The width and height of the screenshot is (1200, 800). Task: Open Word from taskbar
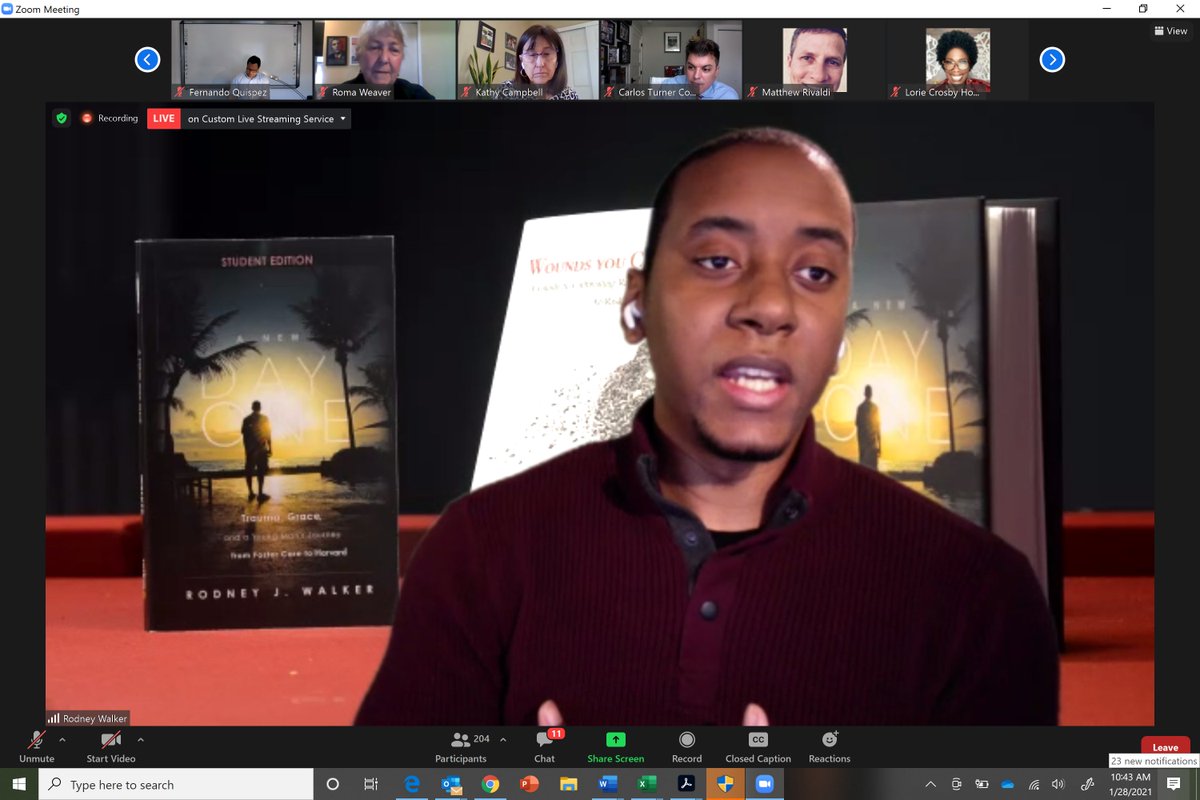click(x=607, y=784)
